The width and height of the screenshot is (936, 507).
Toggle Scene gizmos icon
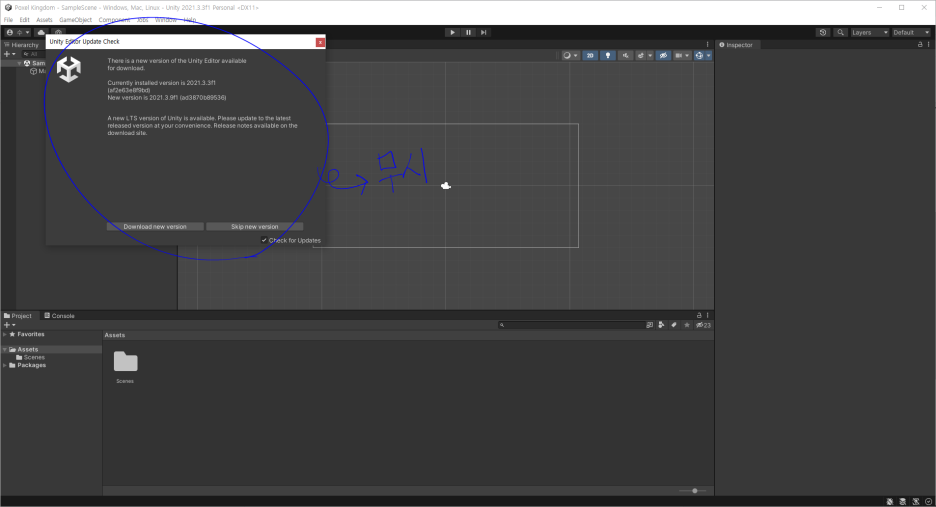(x=698, y=56)
